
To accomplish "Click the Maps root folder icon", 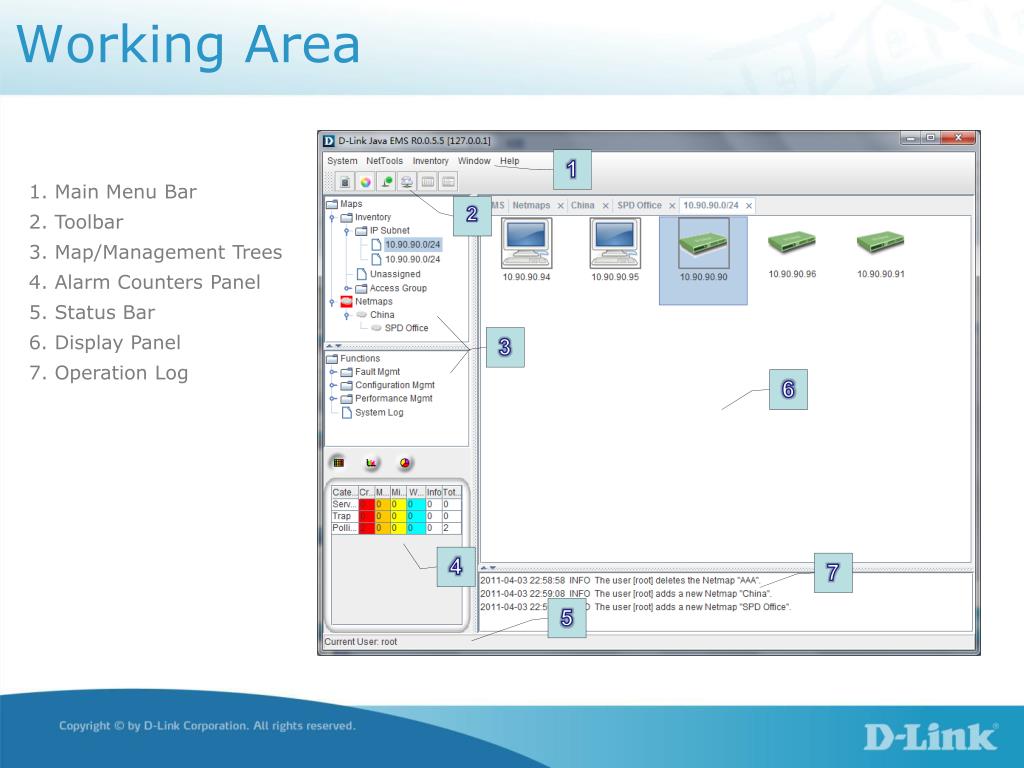I will (x=332, y=204).
